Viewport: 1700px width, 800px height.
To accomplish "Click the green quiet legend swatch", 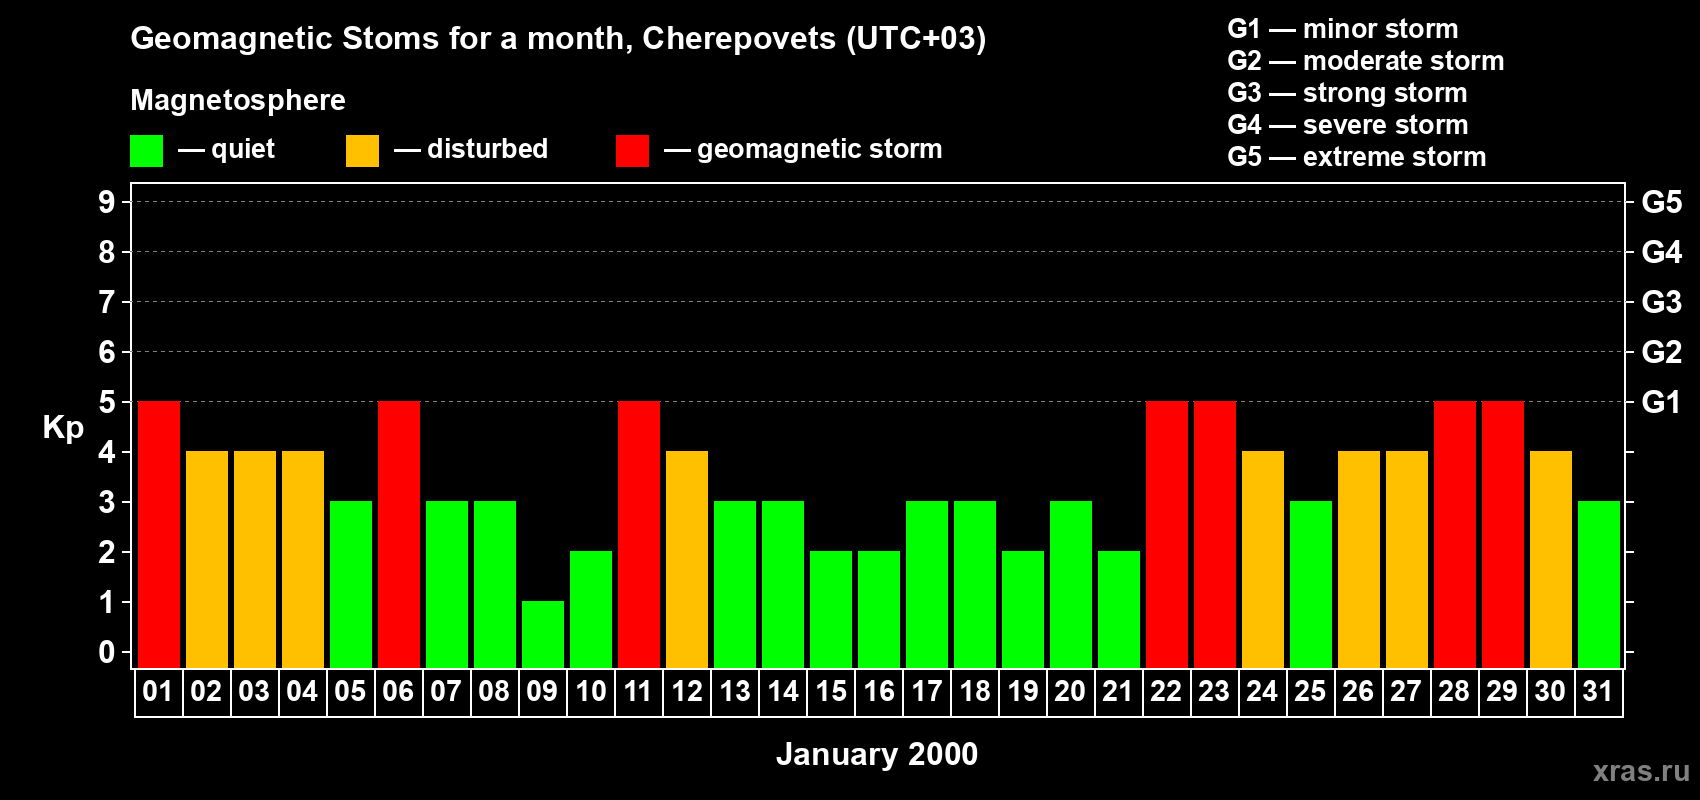I will (146, 151).
